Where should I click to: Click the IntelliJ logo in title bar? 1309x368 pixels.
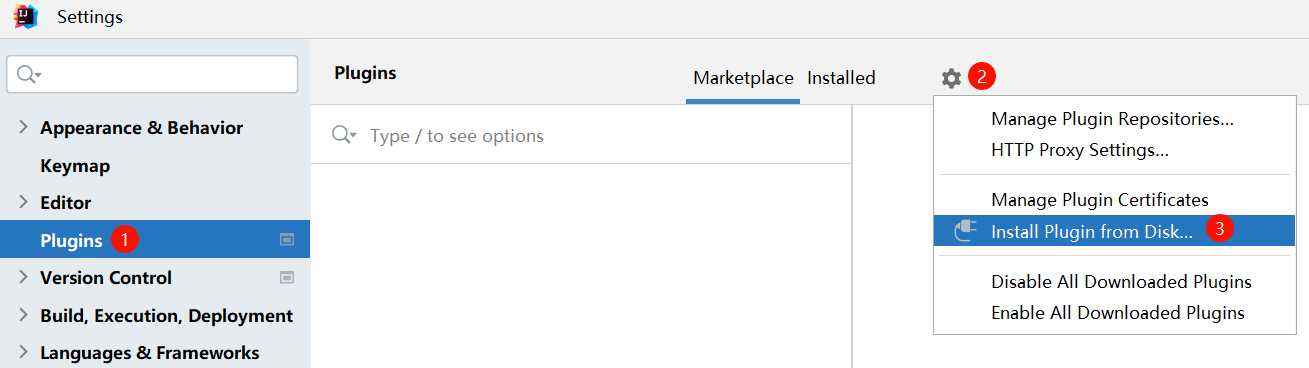pyautogui.click(x=26, y=17)
